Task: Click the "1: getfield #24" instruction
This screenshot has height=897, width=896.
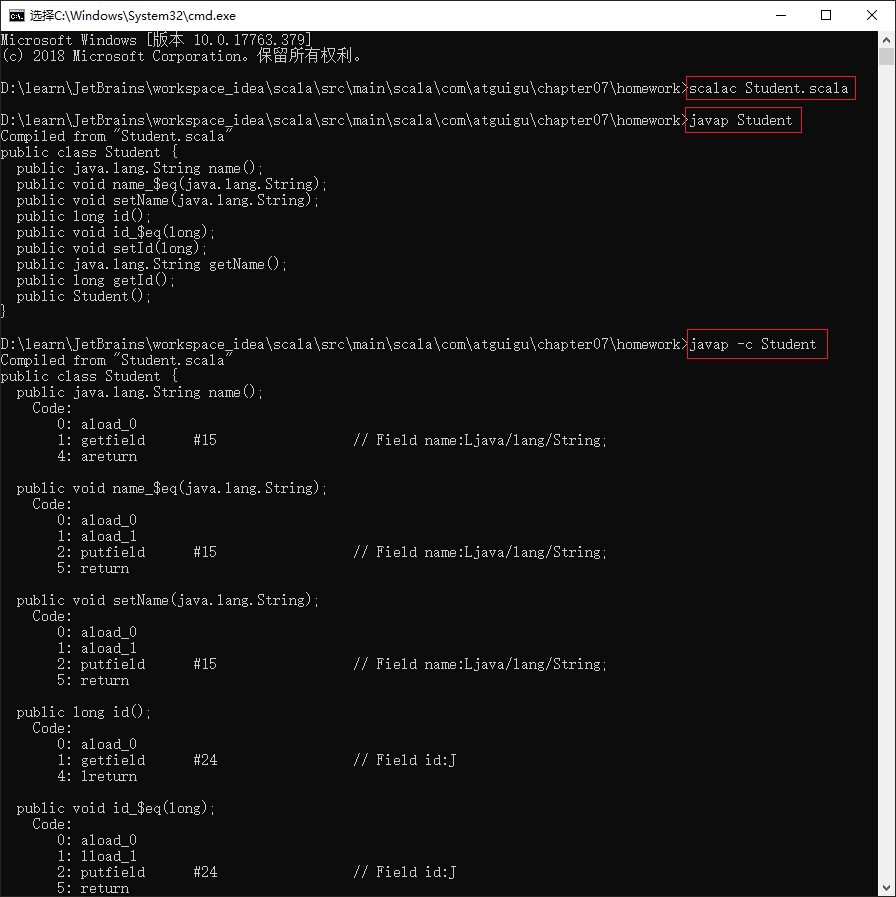Action: [137, 760]
